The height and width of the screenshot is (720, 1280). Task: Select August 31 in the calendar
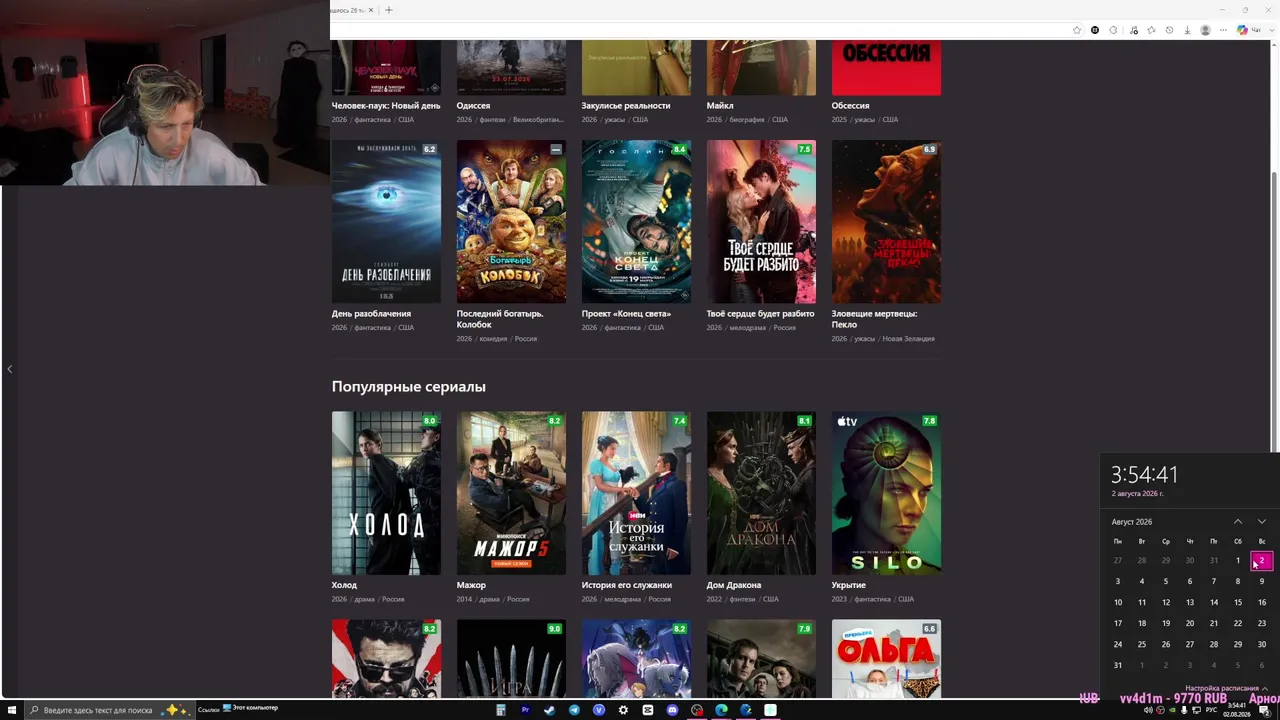1118,665
